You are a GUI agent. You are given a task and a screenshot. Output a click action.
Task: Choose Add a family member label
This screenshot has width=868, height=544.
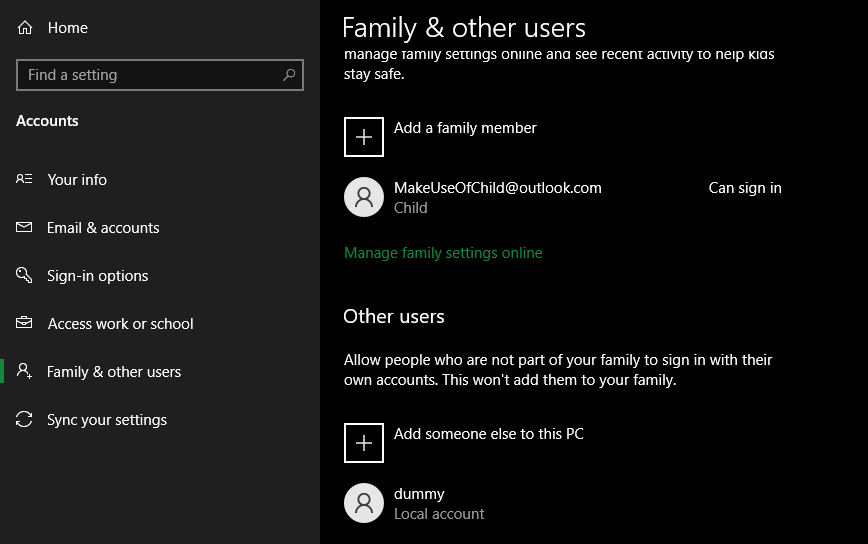click(465, 128)
